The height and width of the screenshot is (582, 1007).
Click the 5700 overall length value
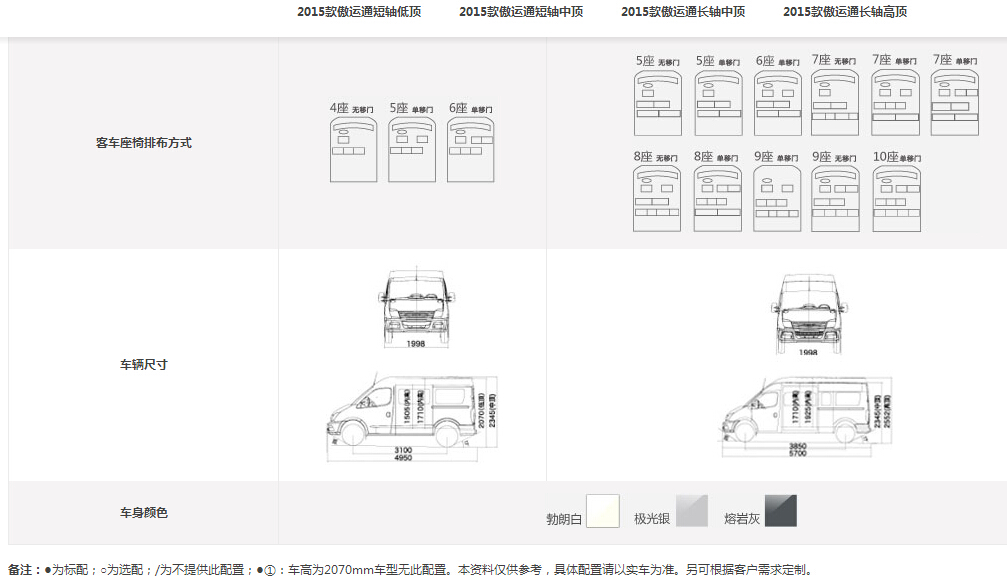pos(798,454)
